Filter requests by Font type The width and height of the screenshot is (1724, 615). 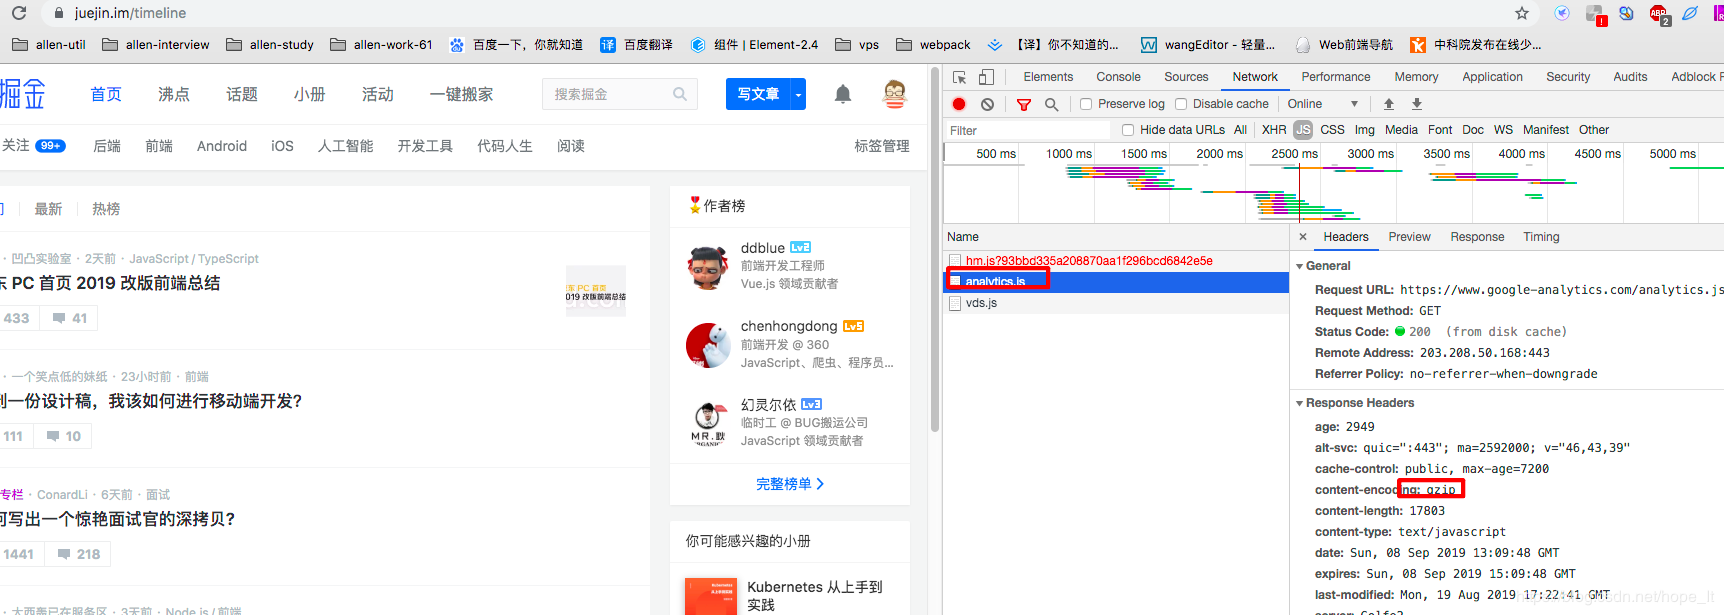(1440, 130)
